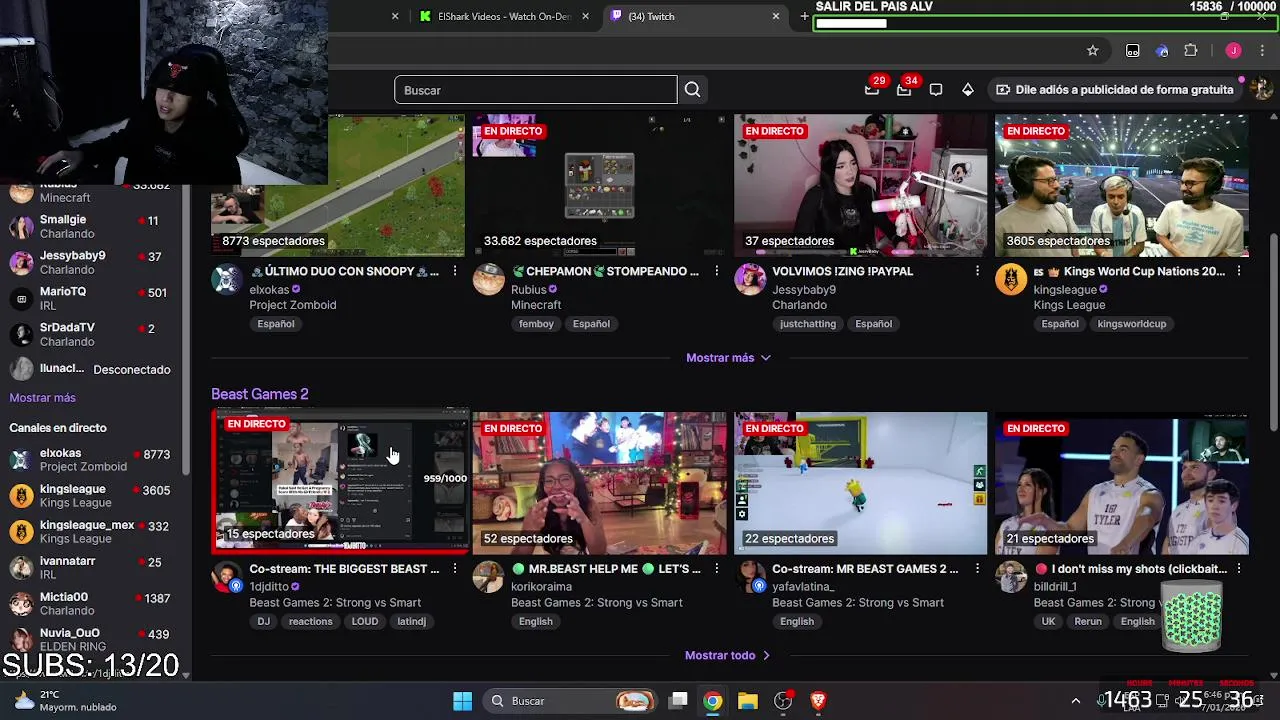Open Task View on the taskbar
1280x720 pixels.
tap(678, 701)
